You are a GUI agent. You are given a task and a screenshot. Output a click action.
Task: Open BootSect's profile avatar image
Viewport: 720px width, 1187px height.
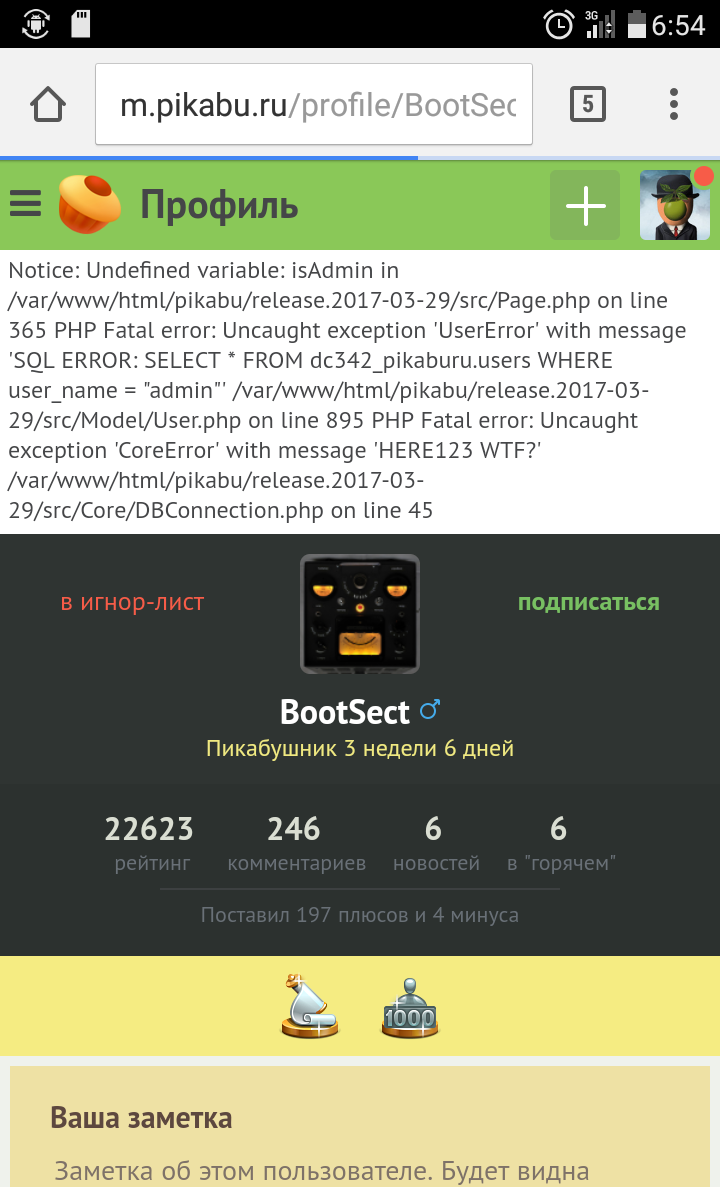pos(360,614)
